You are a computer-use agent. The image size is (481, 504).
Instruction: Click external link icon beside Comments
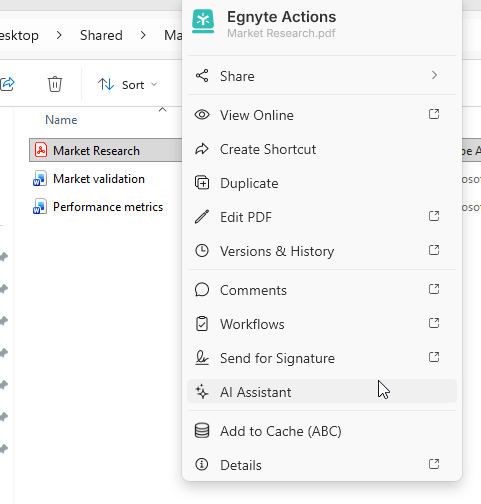tap(434, 289)
